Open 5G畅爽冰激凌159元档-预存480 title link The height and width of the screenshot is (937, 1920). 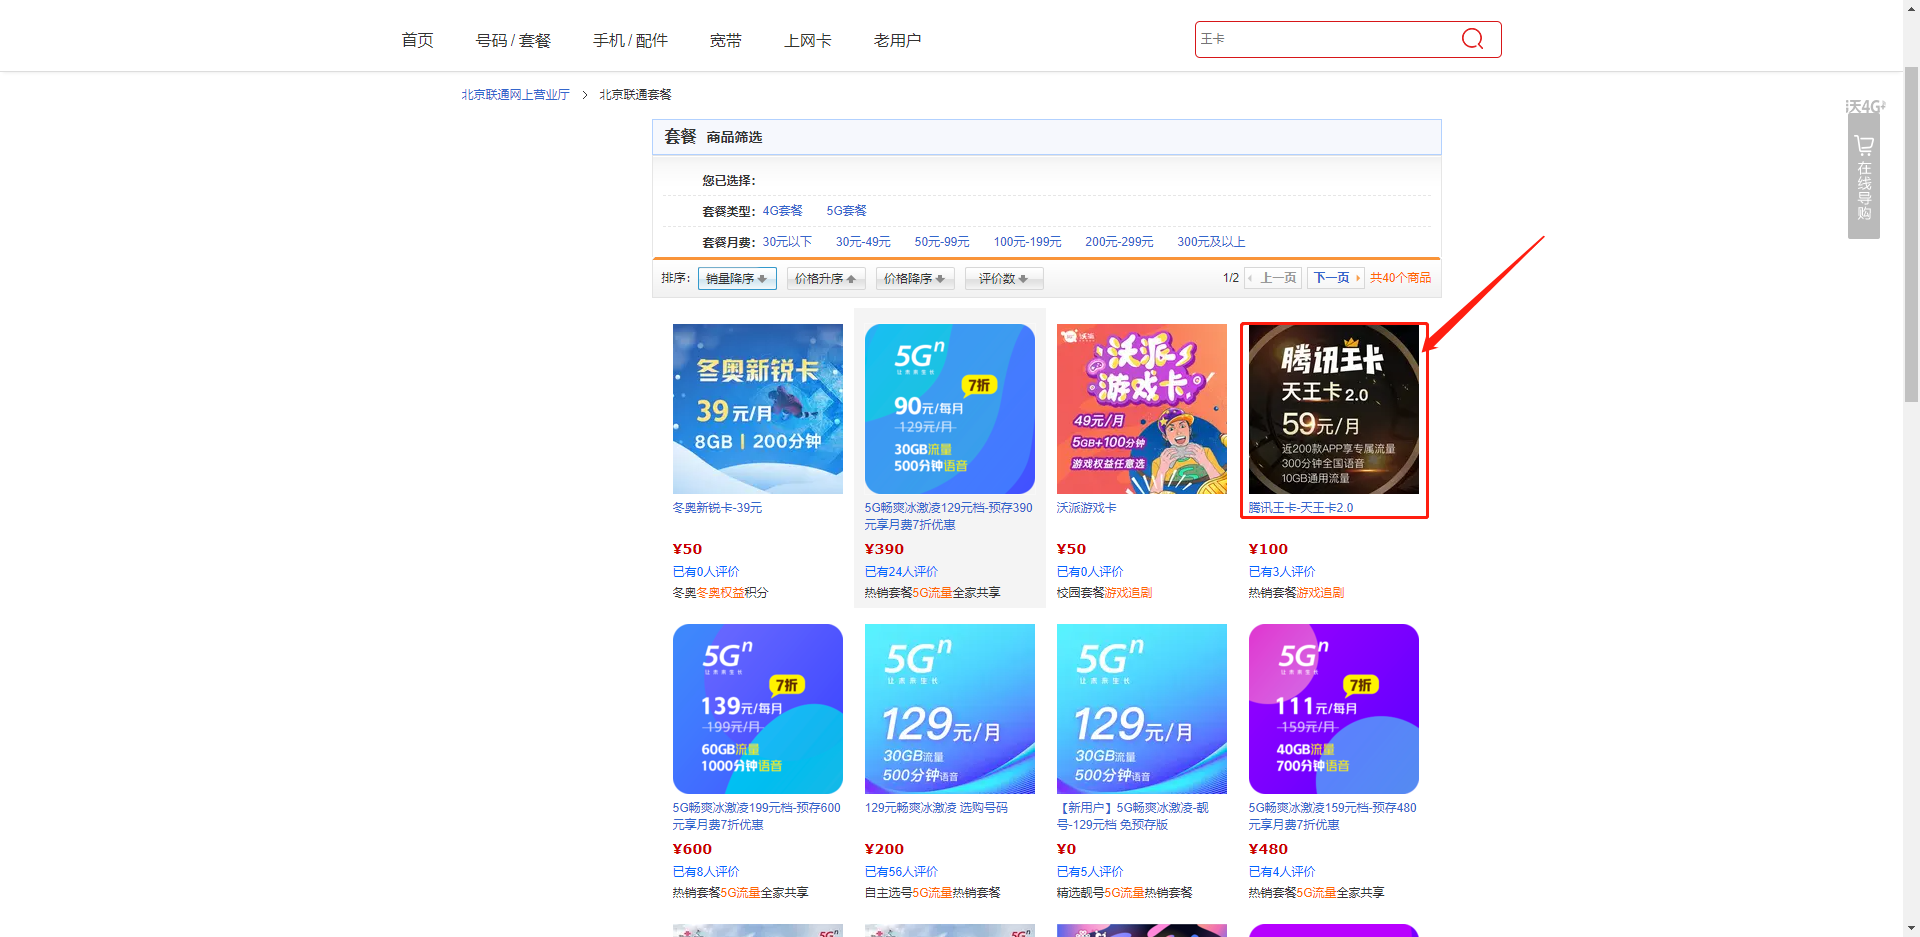[x=1333, y=816]
